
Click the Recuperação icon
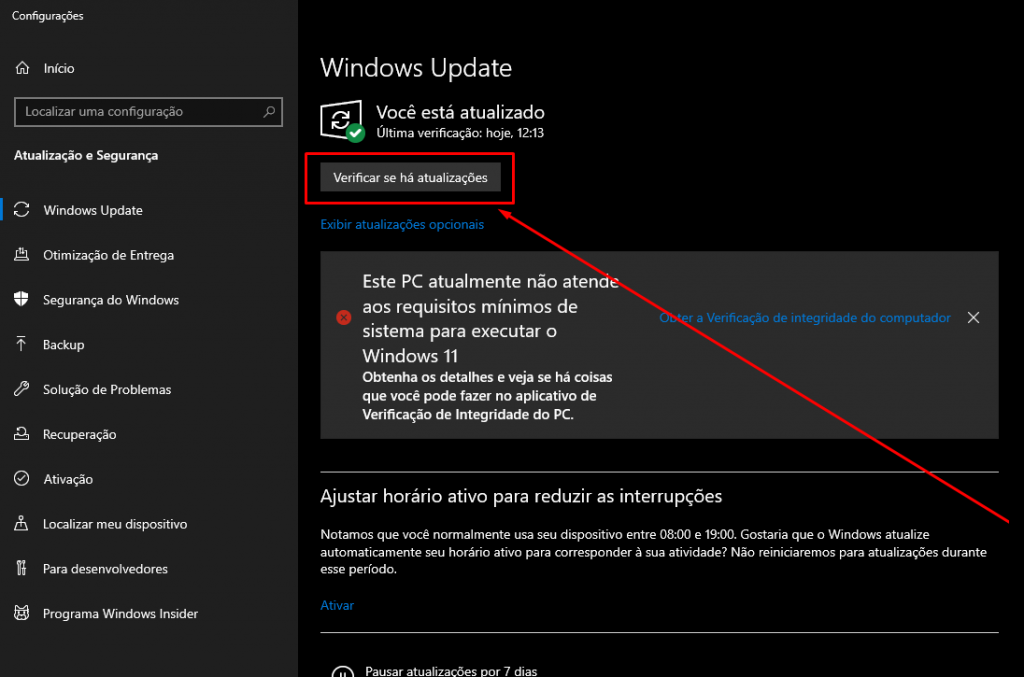[22, 434]
